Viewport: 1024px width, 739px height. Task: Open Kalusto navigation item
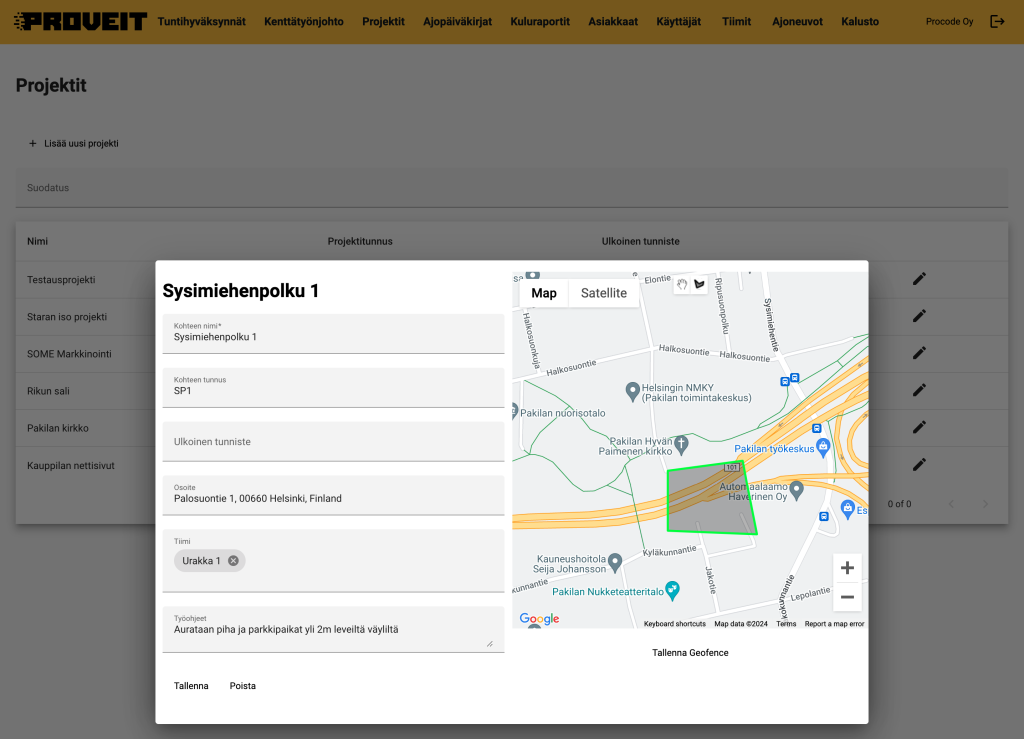tap(860, 22)
